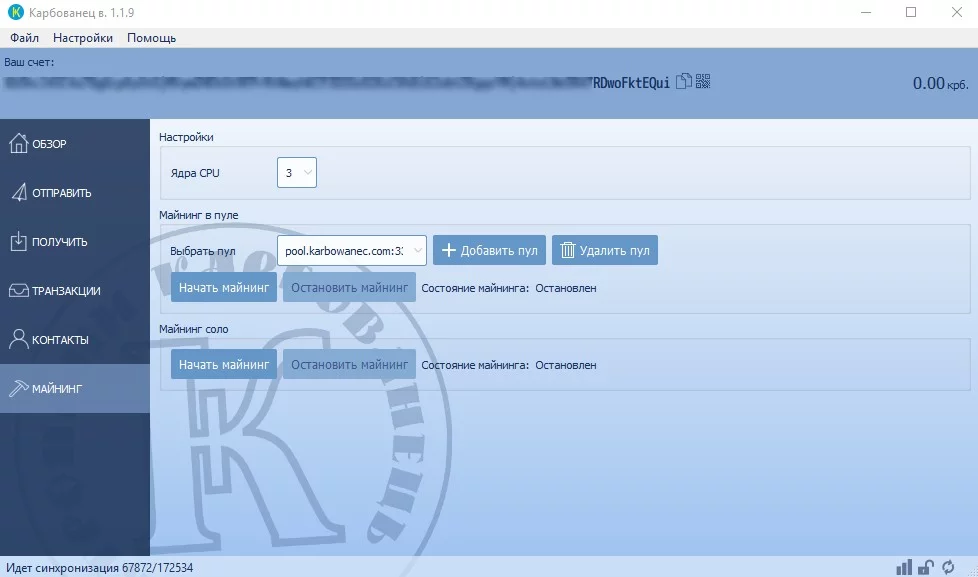The height and width of the screenshot is (577, 978).
Task: Click the Ваш счет: label
Action: tap(29, 62)
